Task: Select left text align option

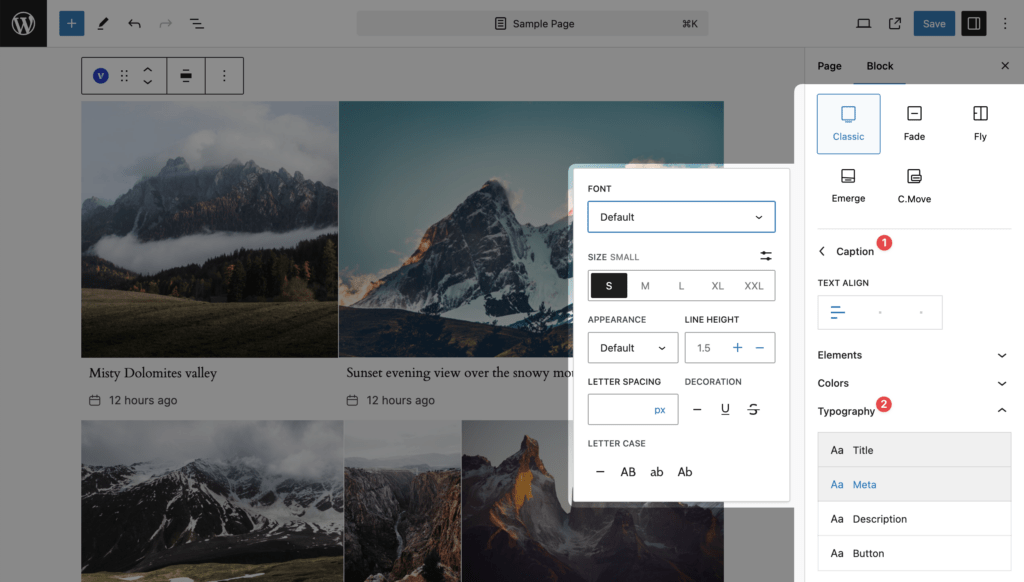Action: tap(838, 312)
